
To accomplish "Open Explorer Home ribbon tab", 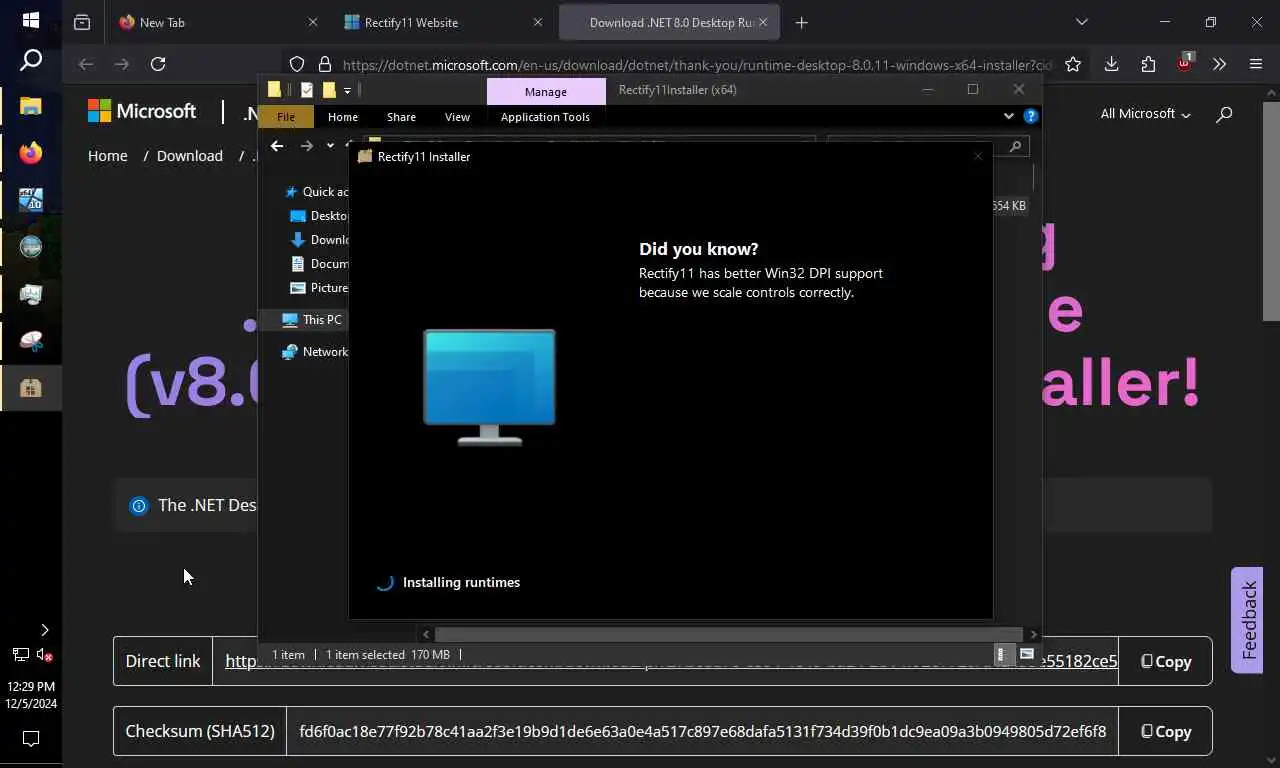I will tap(343, 117).
